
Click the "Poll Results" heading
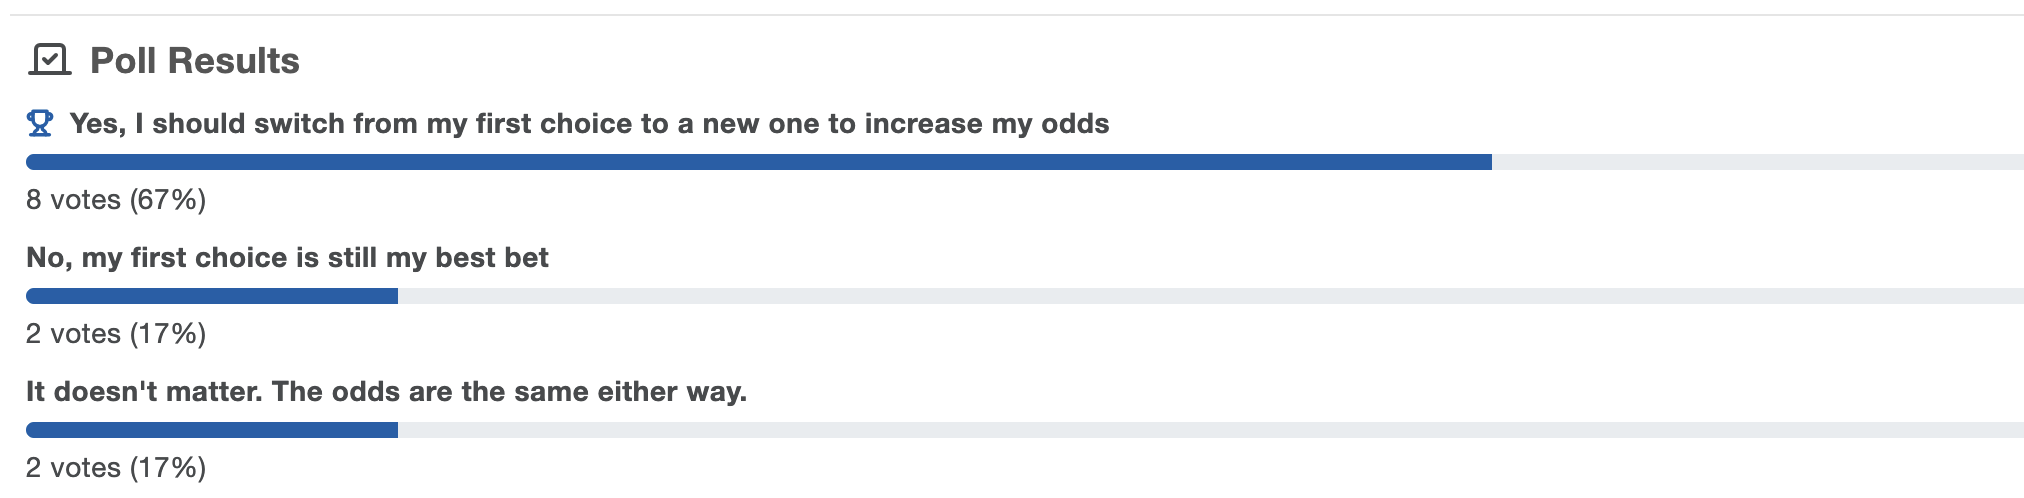(x=195, y=61)
